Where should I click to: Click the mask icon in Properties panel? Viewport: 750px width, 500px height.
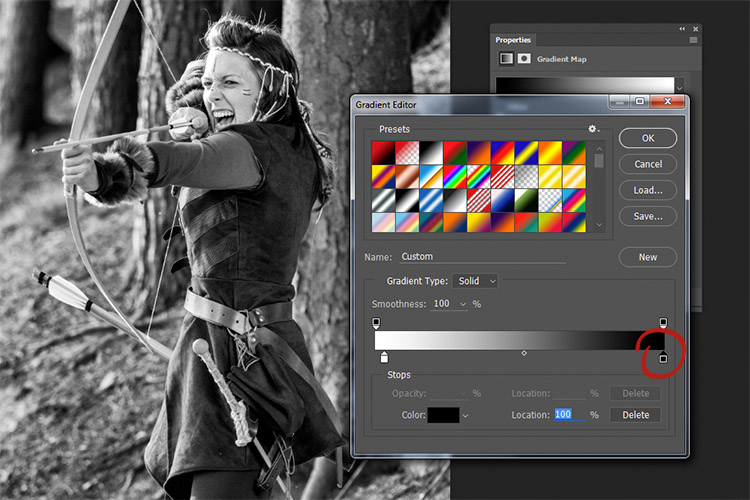[524, 58]
